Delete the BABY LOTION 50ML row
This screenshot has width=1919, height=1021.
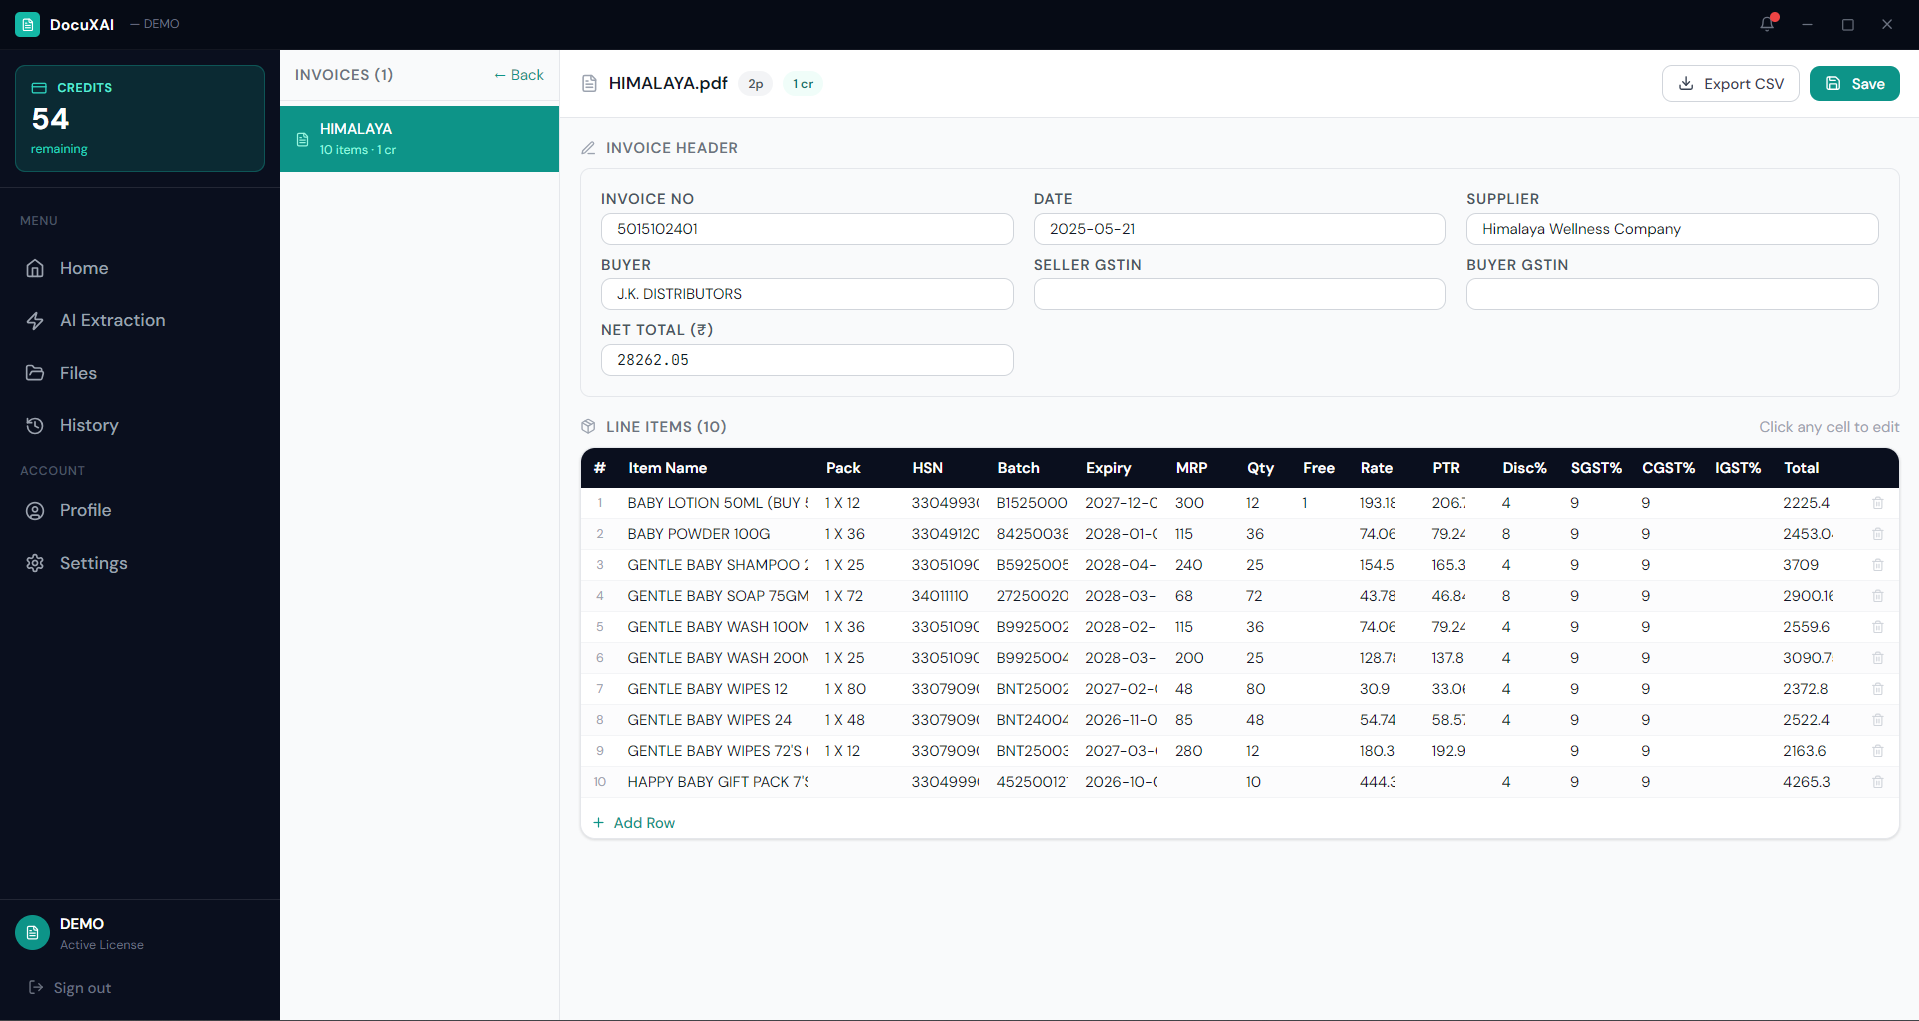(1878, 503)
